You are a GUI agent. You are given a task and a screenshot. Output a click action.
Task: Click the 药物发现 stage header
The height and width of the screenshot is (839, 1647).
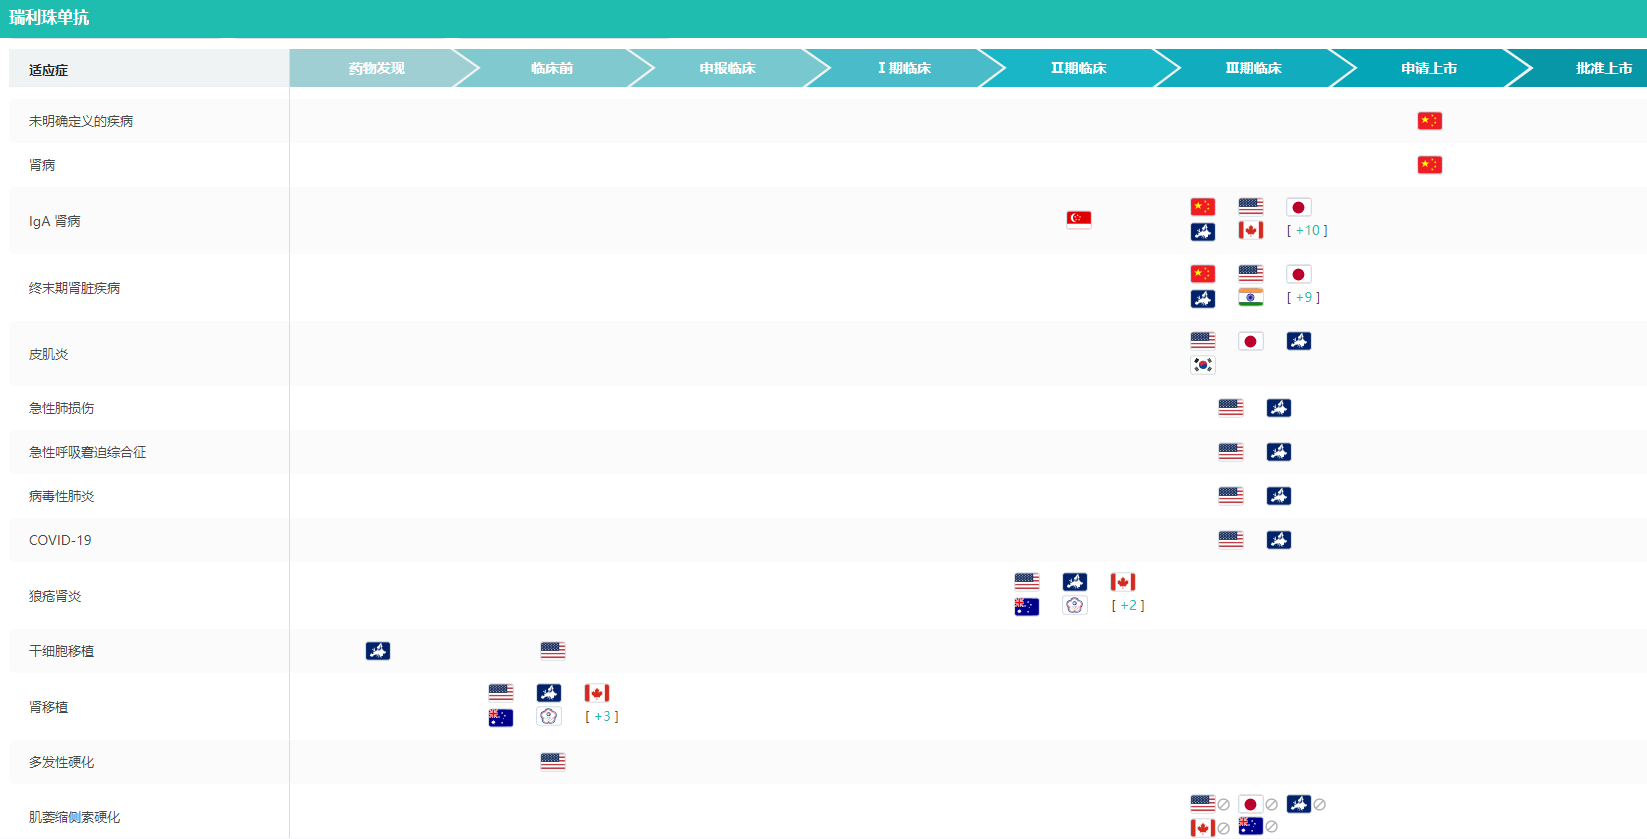point(377,68)
